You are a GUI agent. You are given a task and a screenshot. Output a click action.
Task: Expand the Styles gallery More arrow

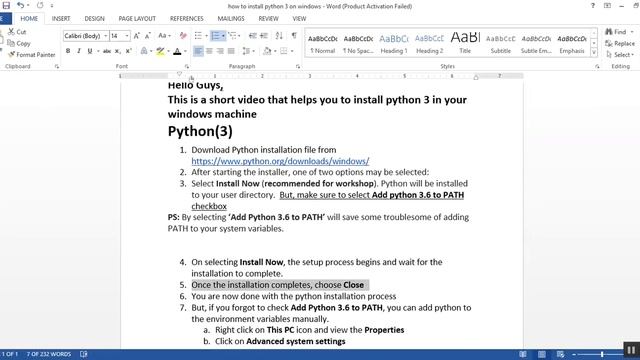coord(594,53)
